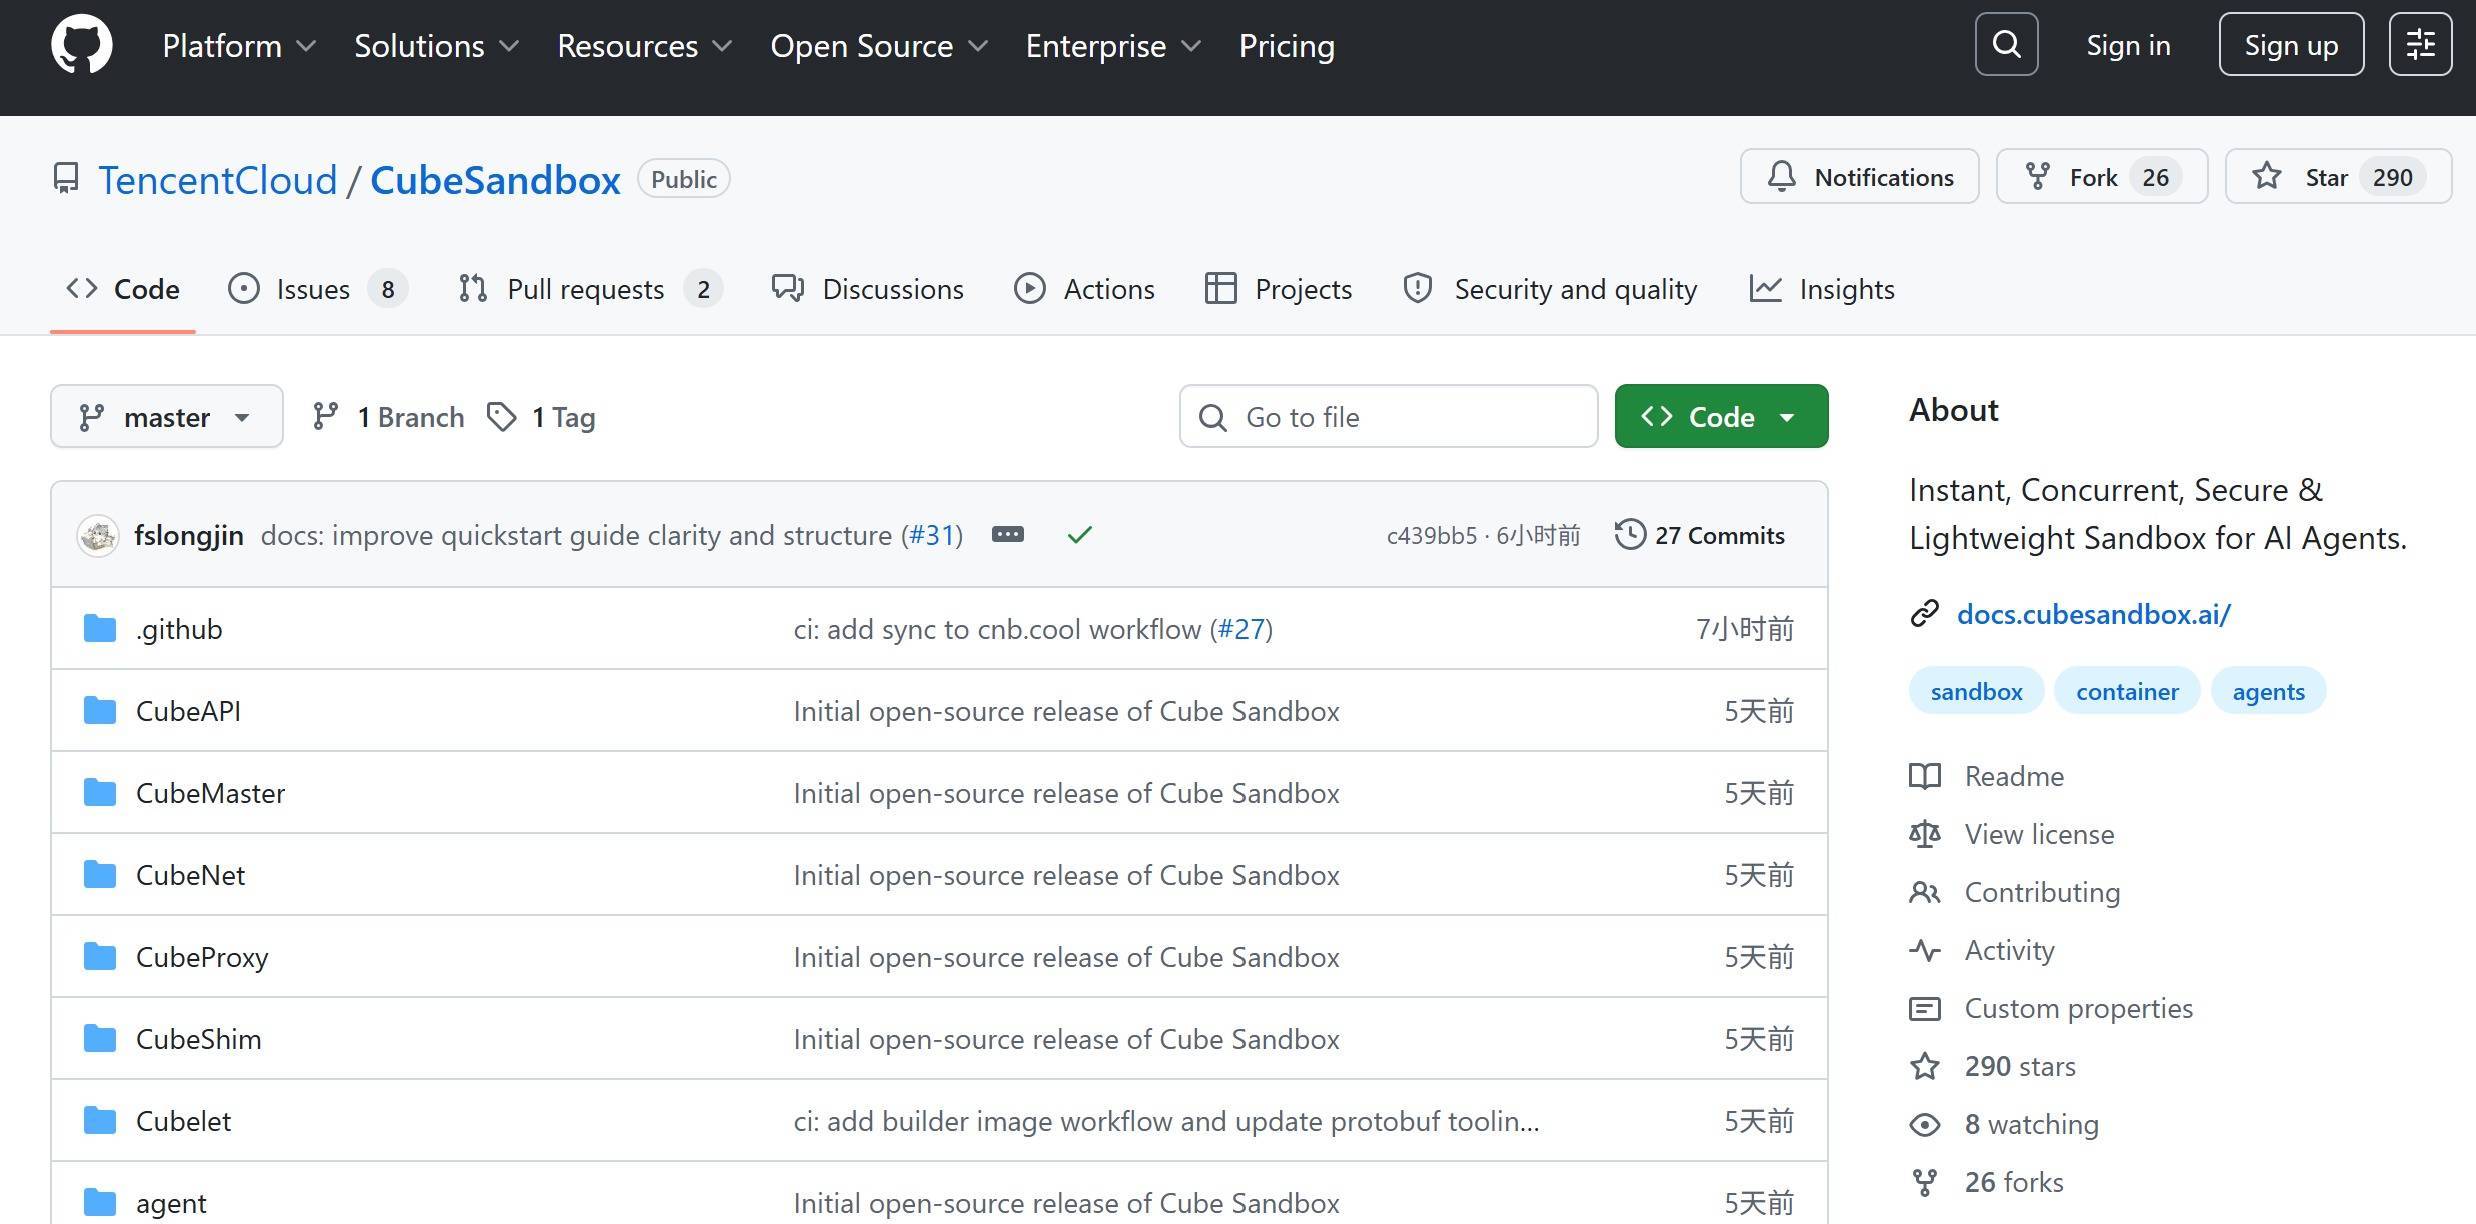Expand commit message ellipsis icon
The height and width of the screenshot is (1224, 2476).
pos(1007,535)
